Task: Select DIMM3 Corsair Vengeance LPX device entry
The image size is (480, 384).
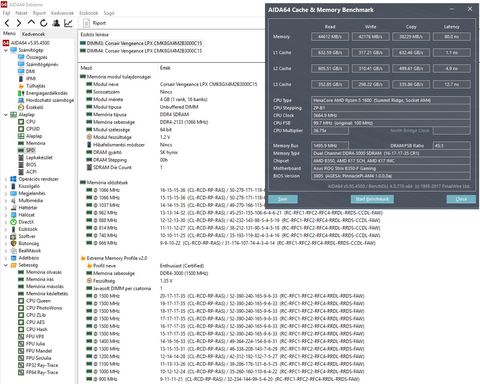Action: 141,43
